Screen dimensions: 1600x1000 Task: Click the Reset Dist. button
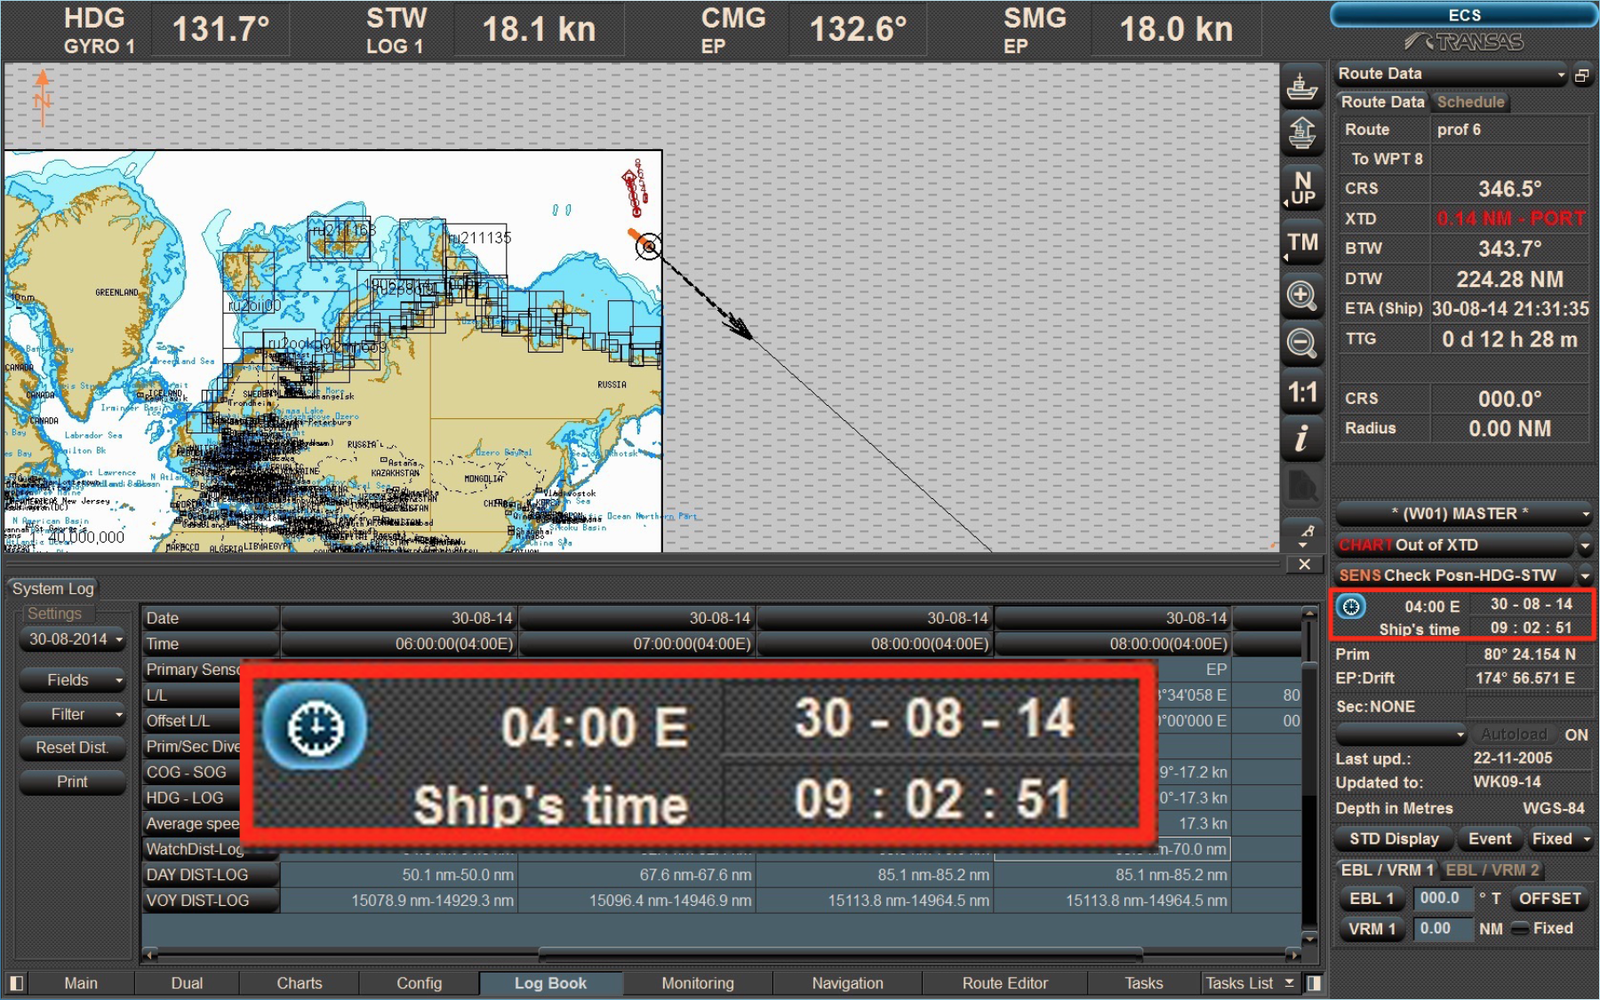pyautogui.click(x=72, y=748)
